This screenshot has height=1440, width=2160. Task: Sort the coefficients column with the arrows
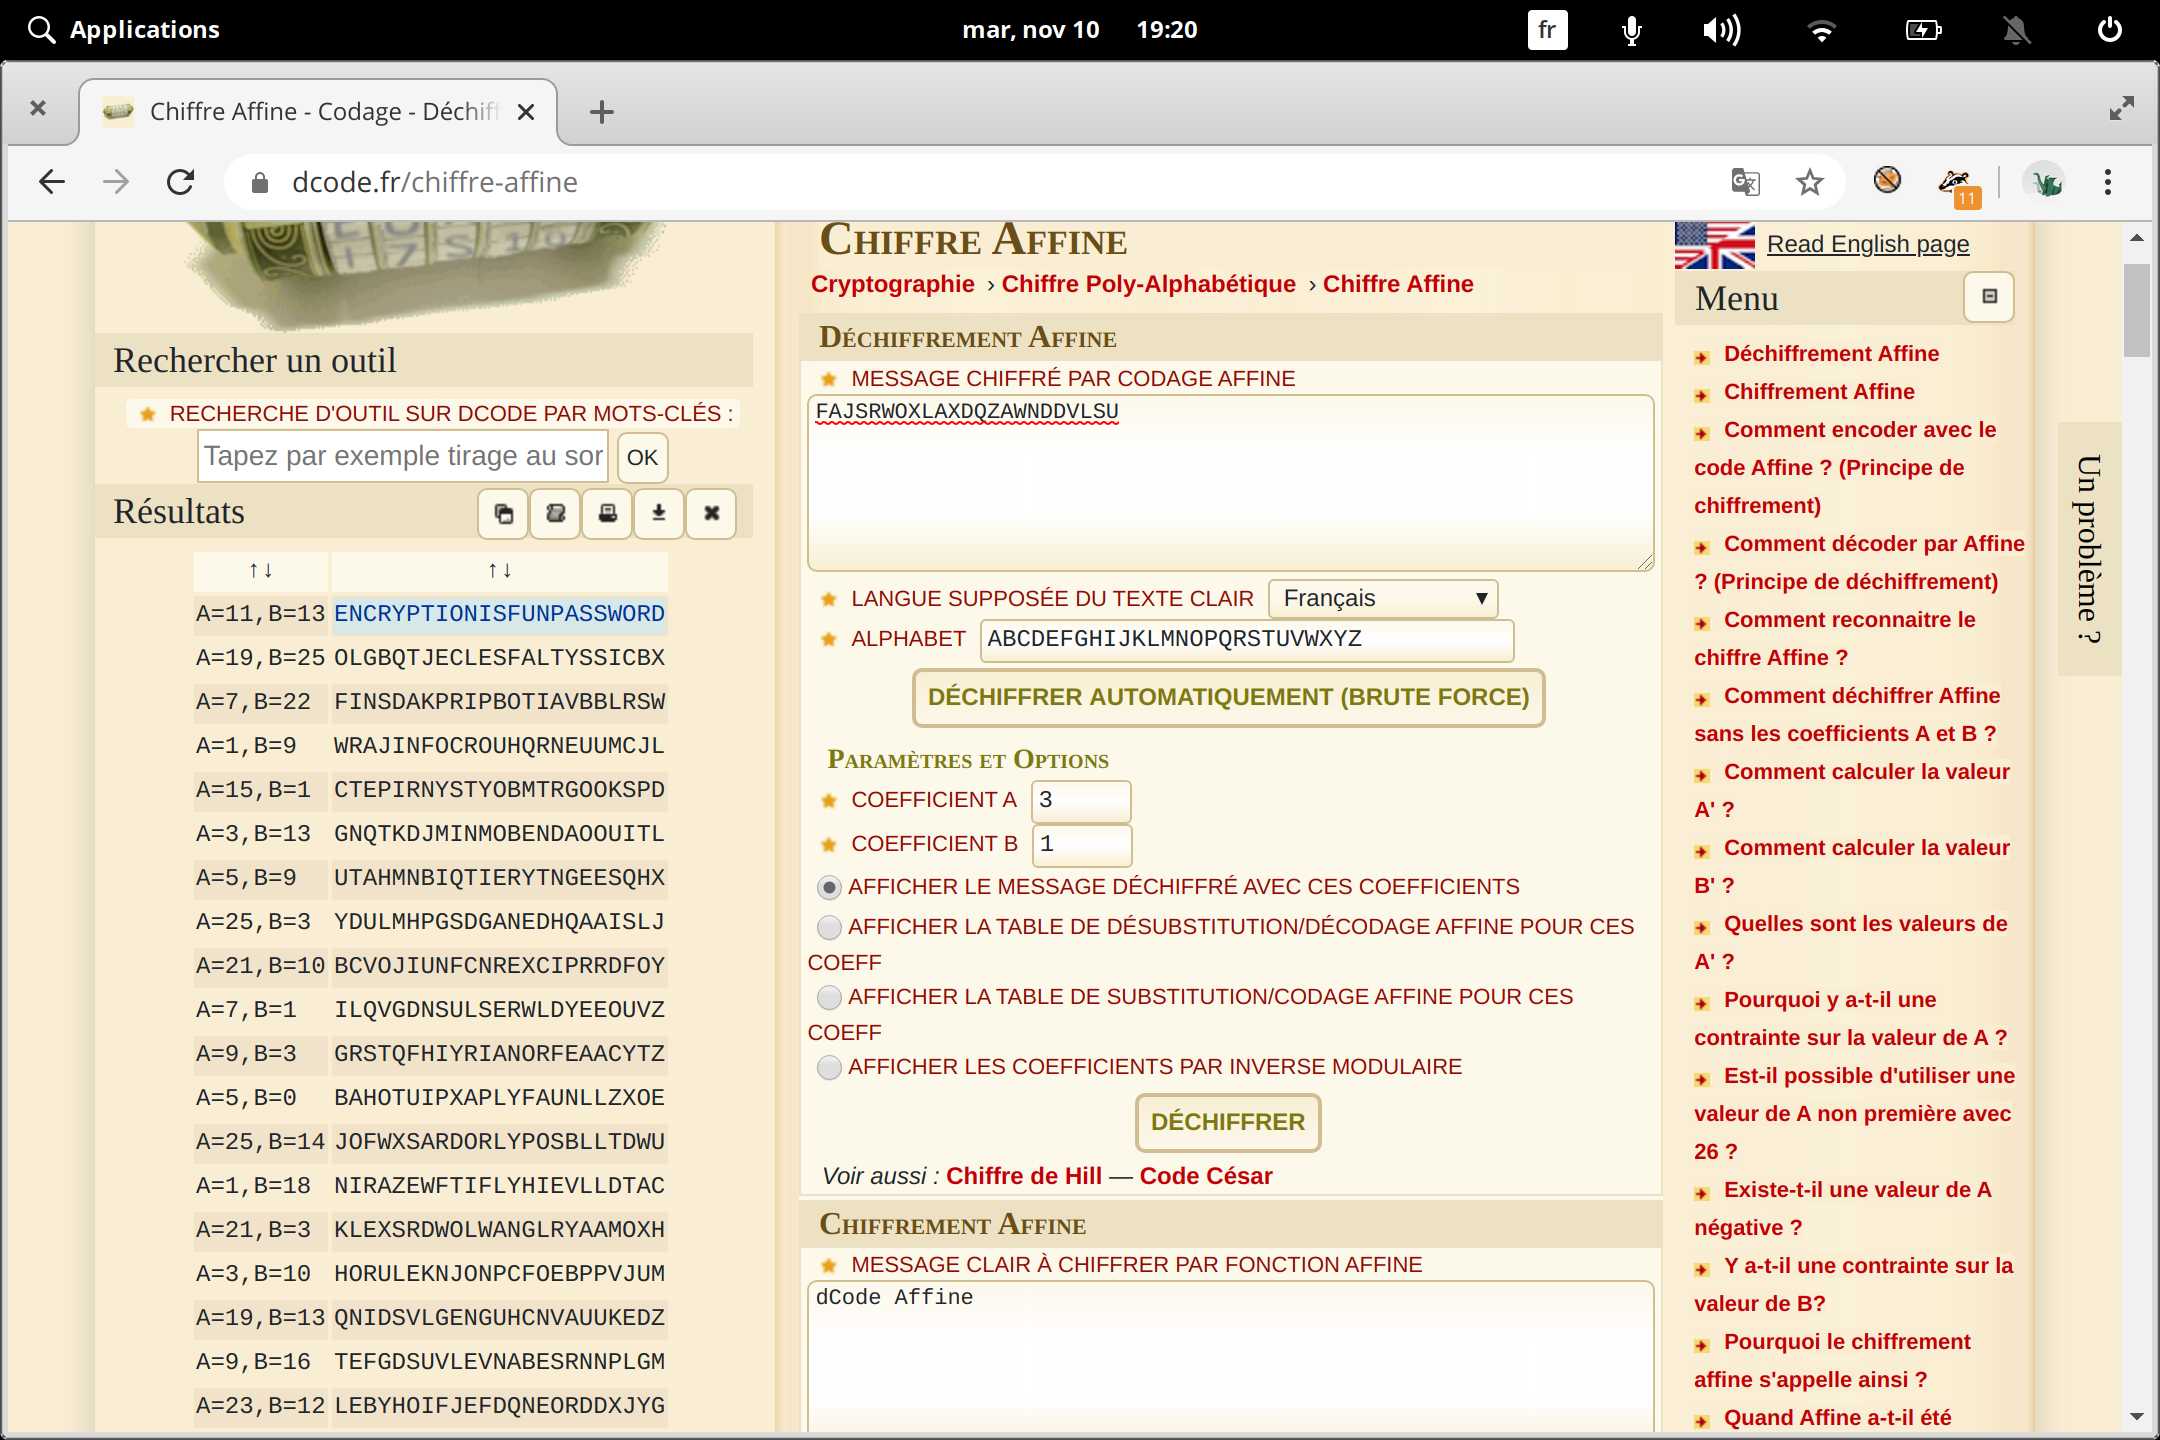260,570
